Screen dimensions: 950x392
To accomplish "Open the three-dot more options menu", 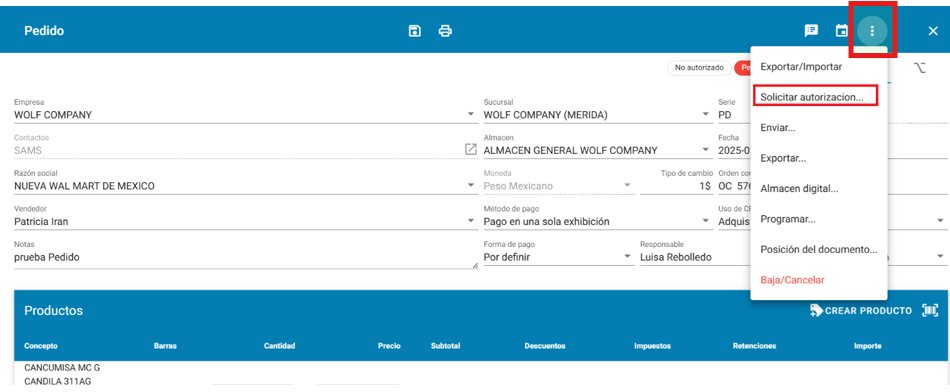I will pyautogui.click(x=872, y=31).
